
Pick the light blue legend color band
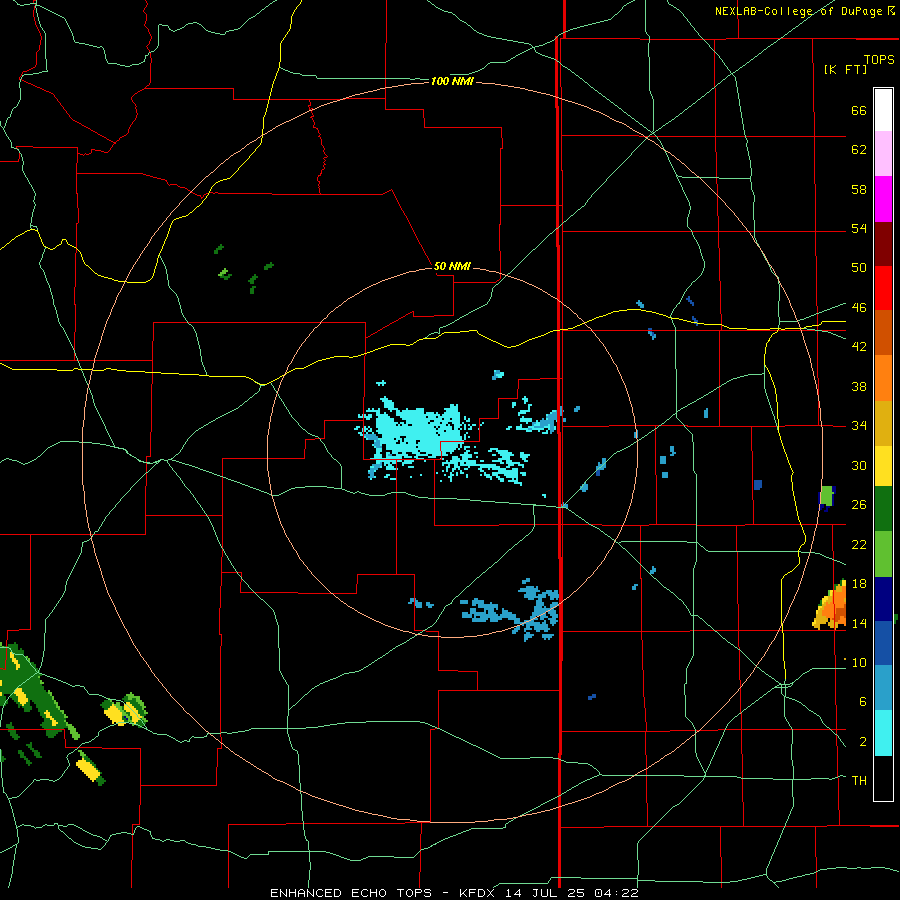pyautogui.click(x=883, y=688)
